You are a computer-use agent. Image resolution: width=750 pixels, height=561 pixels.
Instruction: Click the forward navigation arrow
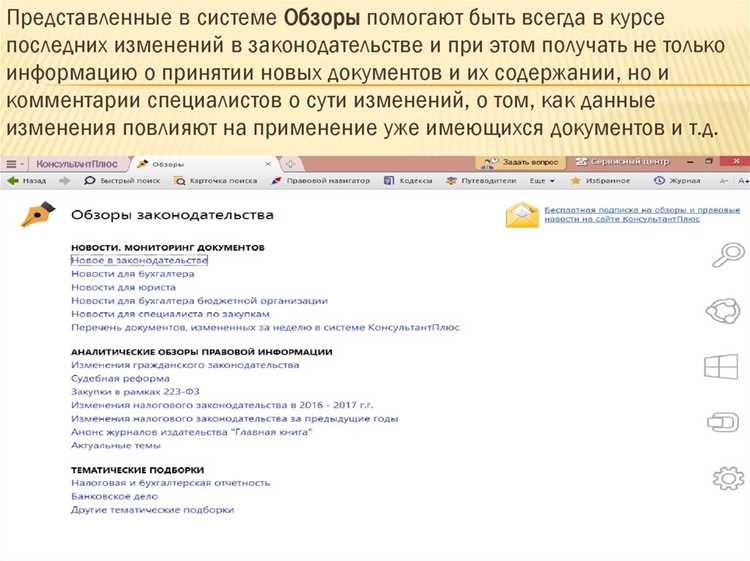[x=65, y=181]
